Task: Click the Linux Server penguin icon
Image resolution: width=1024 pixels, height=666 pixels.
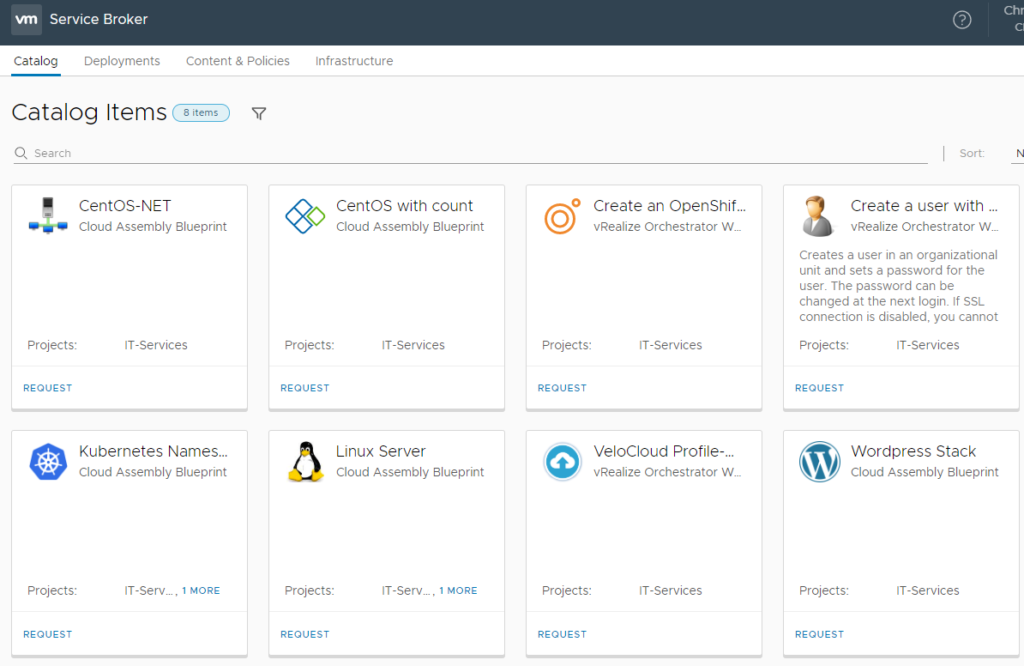Action: 306,462
